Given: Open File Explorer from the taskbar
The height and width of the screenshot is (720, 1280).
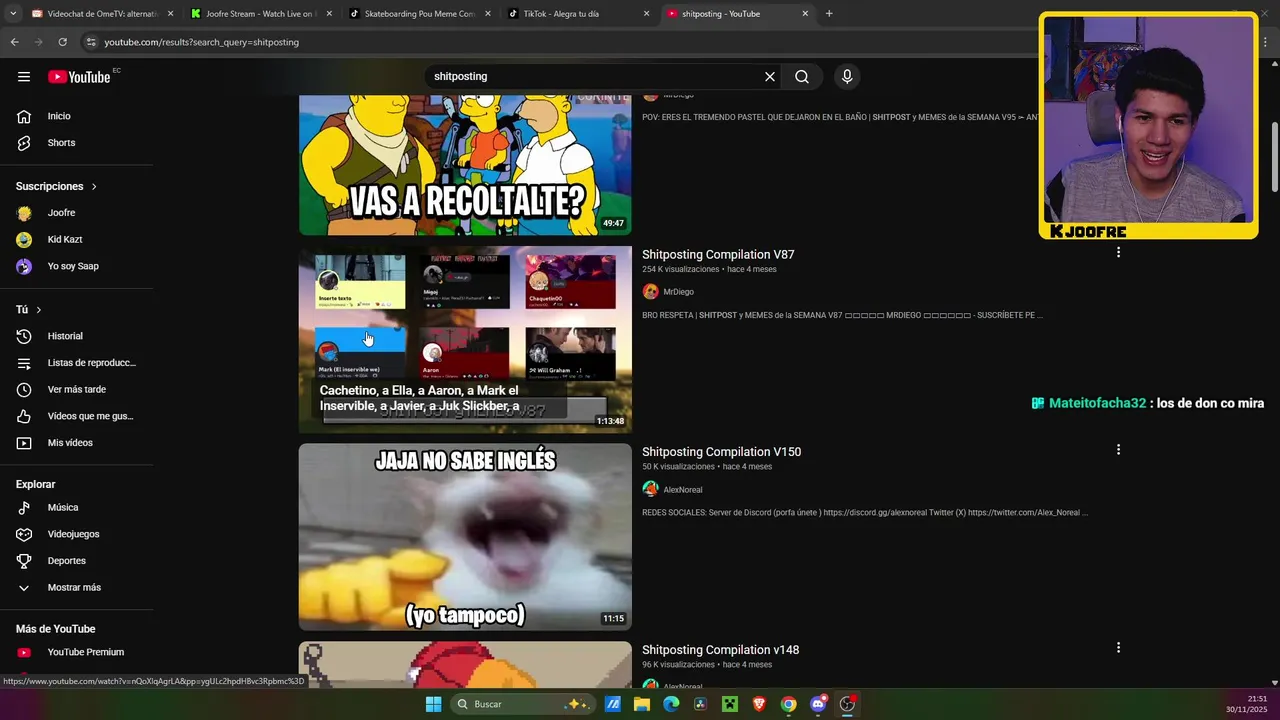Looking at the screenshot, I should 642,704.
